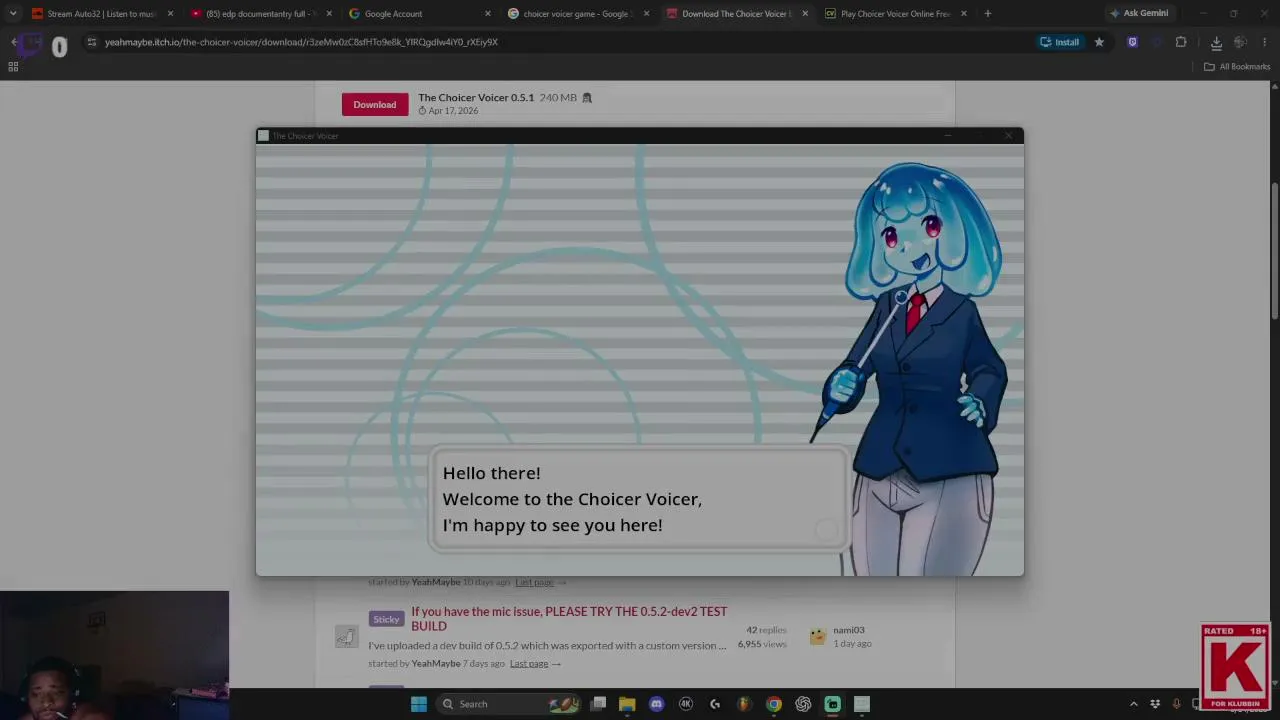Open the Extensions puzzle icon
The height and width of the screenshot is (720, 1280).
coord(1181,42)
